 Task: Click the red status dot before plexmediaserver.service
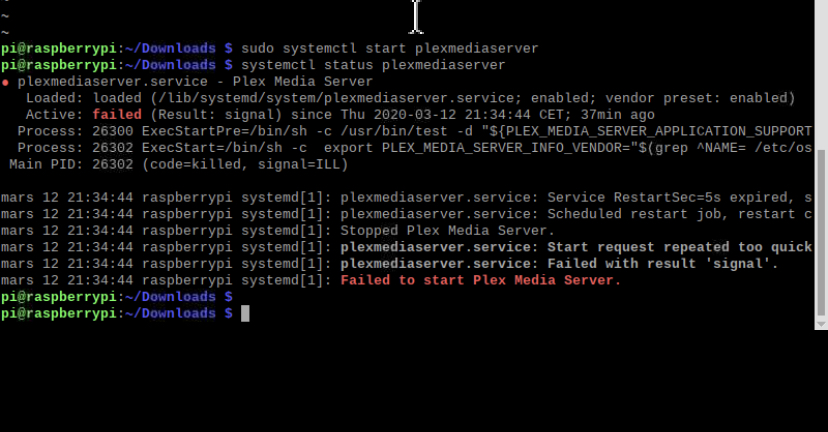point(5,82)
